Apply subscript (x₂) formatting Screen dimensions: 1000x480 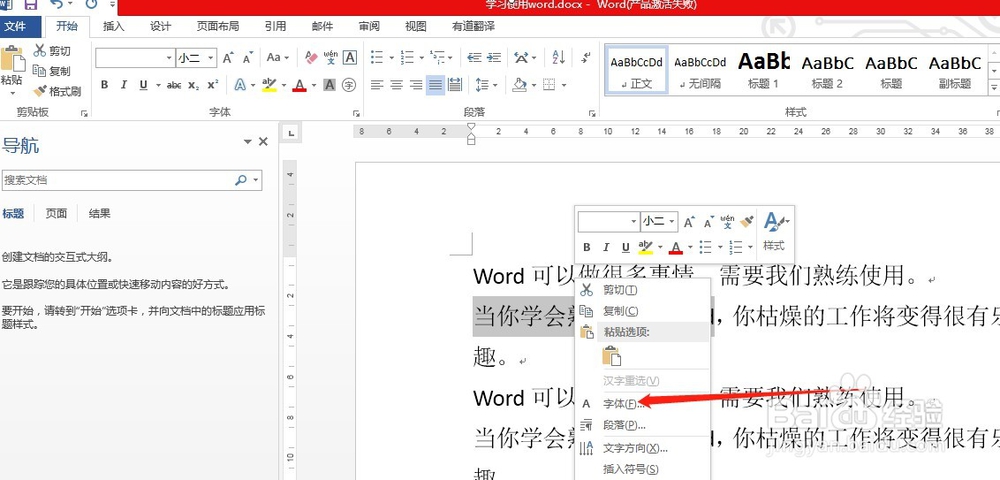point(193,85)
